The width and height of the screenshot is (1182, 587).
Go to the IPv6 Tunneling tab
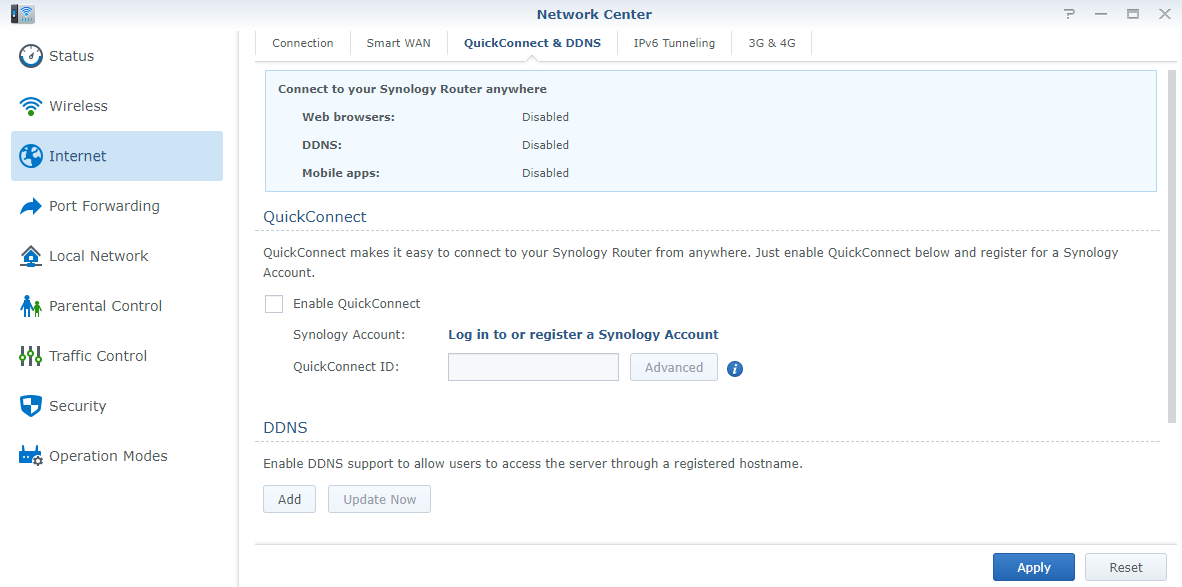[x=674, y=43]
